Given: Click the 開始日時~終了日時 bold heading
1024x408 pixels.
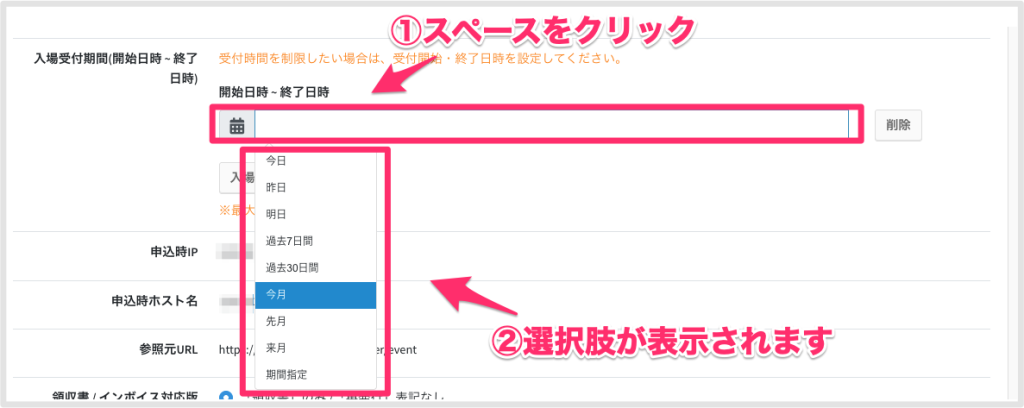Looking at the screenshot, I should pos(274,92).
